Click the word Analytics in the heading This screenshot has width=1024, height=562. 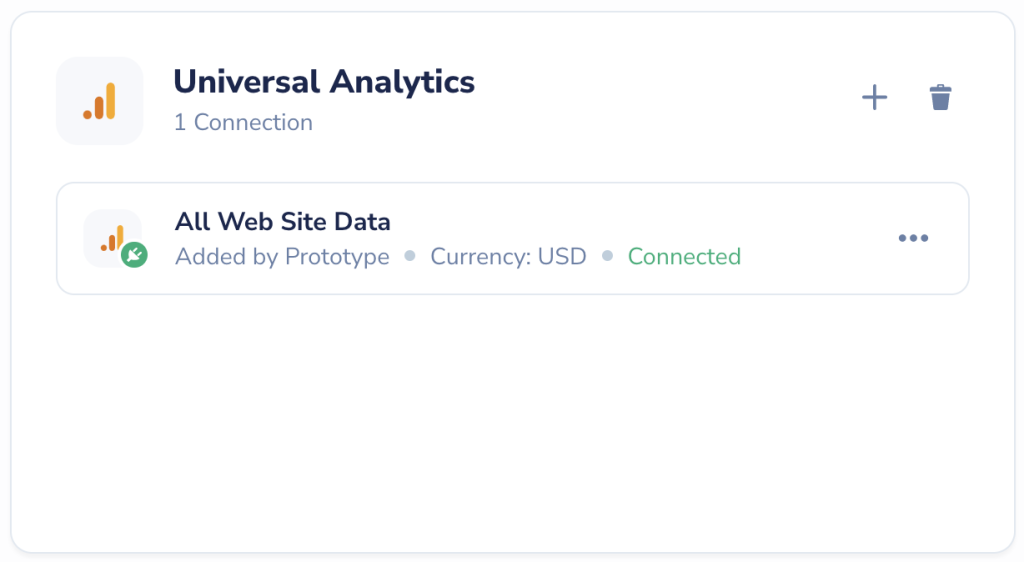[402, 82]
